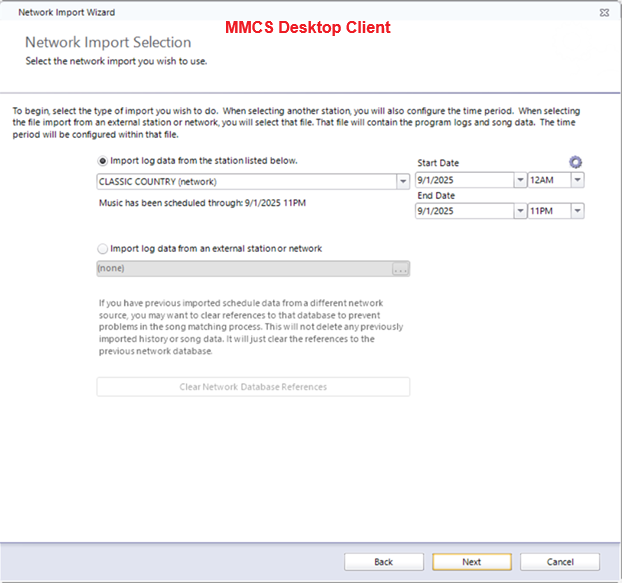Open the End Date calendar dropdown arrow

pos(520,211)
